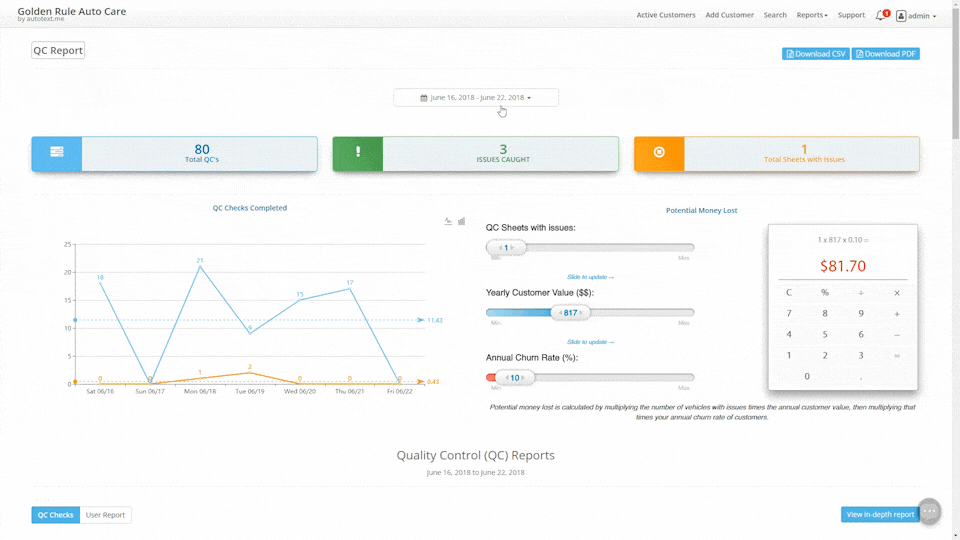The height and width of the screenshot is (540, 960).
Task: Click Golden Rule Auto Care brand link
Action: 72,11
